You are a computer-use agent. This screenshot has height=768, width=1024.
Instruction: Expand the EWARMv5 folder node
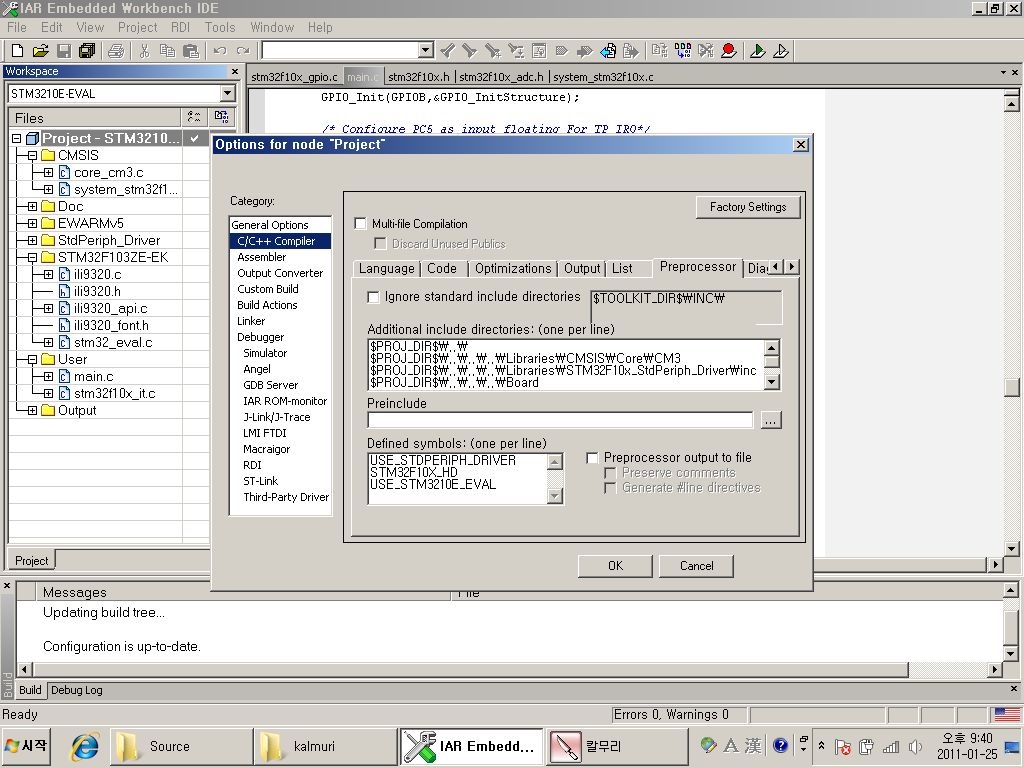[x=32, y=223]
